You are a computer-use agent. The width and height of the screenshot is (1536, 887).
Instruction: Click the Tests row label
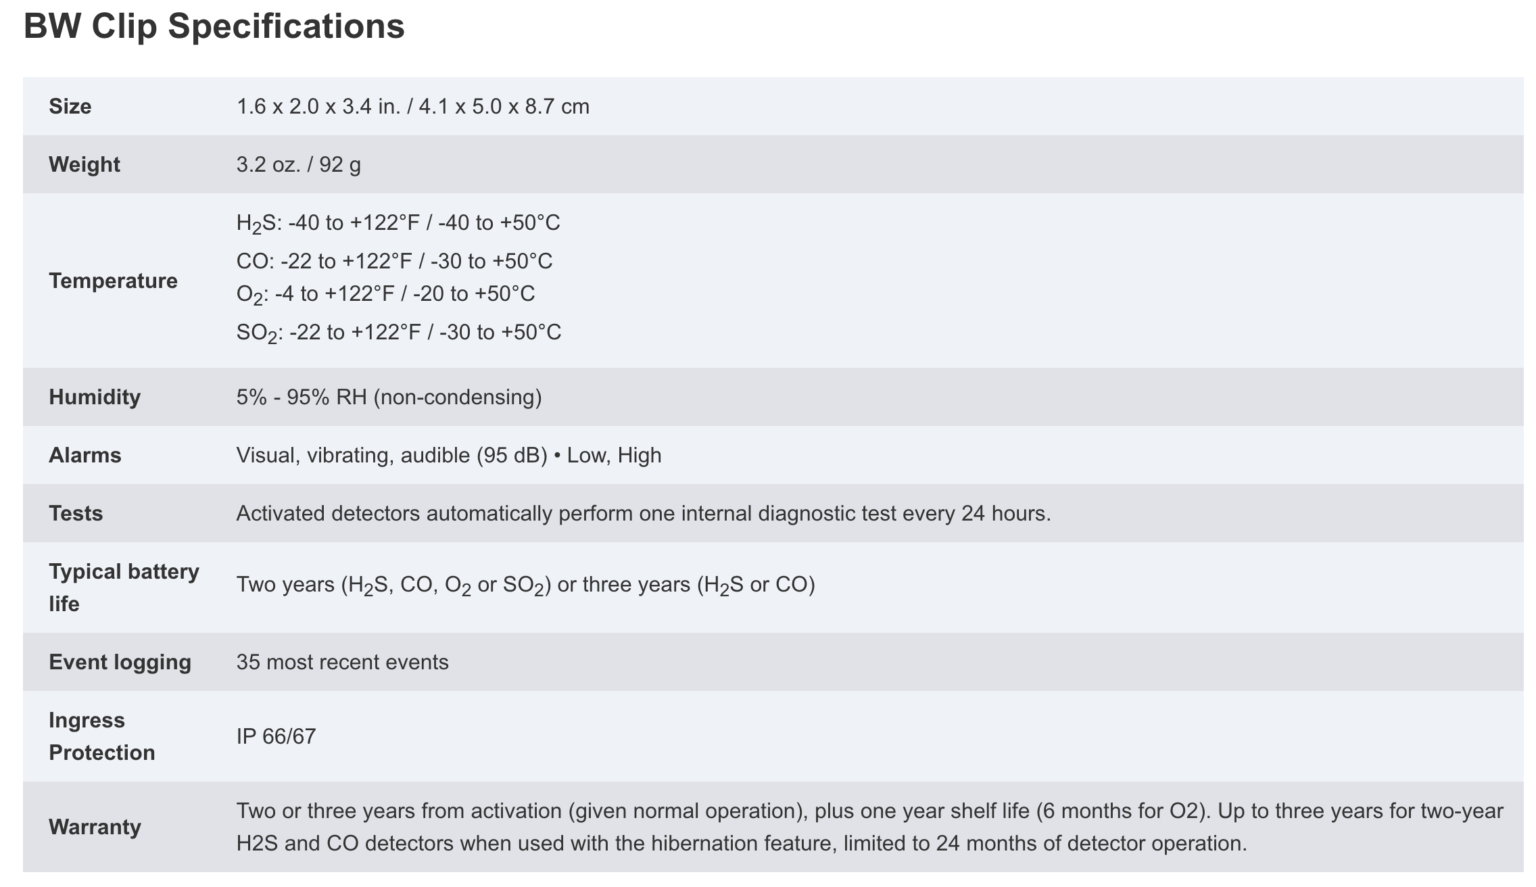click(76, 513)
